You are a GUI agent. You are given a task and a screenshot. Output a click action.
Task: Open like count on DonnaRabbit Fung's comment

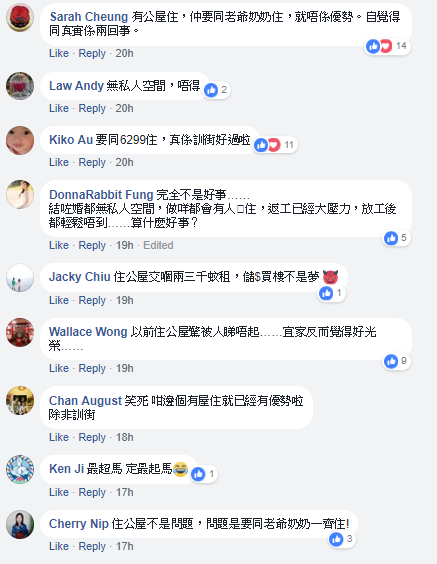tap(396, 238)
